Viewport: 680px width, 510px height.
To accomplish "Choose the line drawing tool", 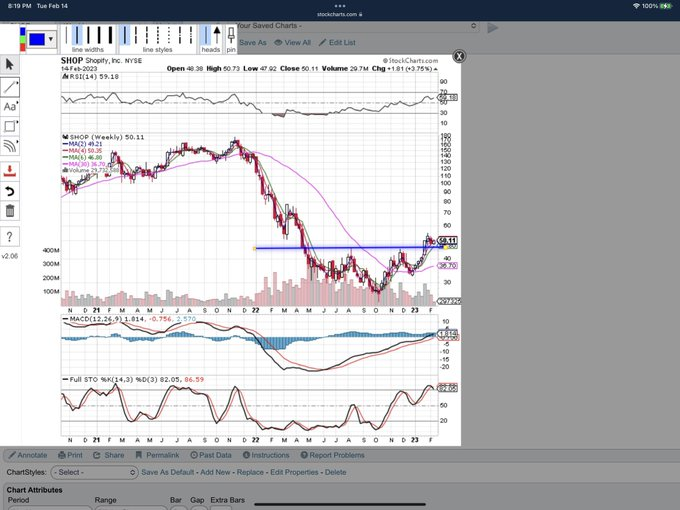I will pyautogui.click(x=10, y=86).
